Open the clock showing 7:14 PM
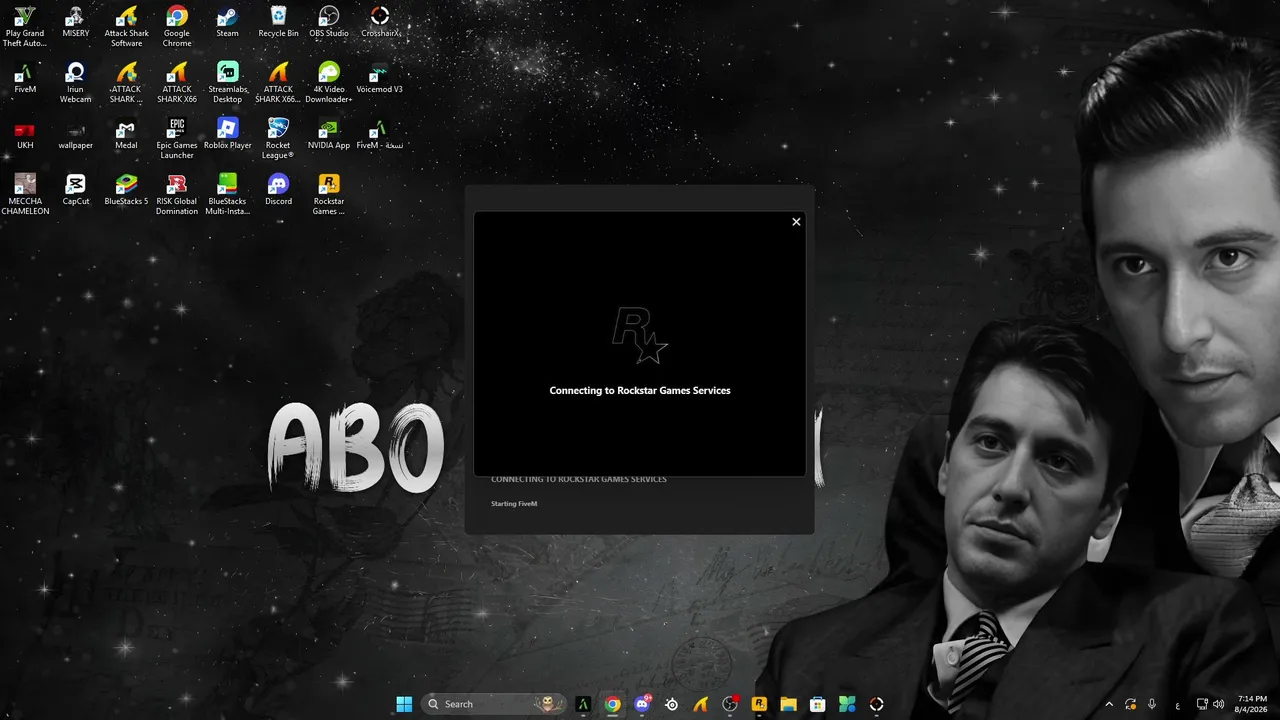1280x720 pixels. [x=1252, y=704]
